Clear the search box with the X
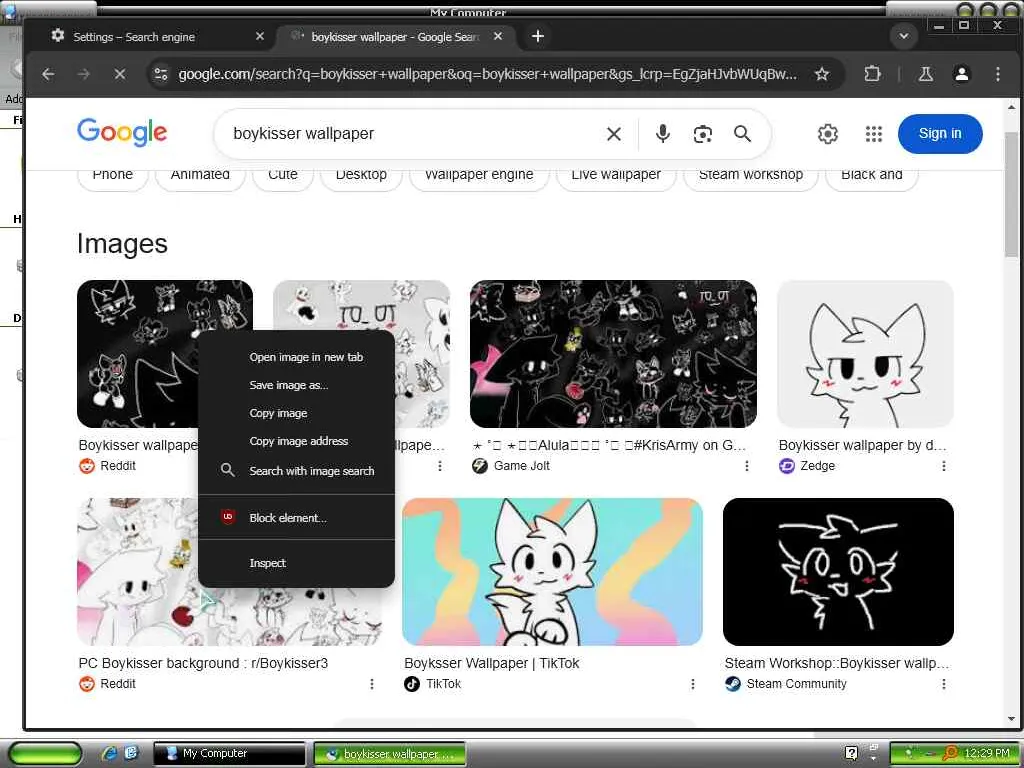Screen dimensions: 1024x768 (x=613, y=134)
